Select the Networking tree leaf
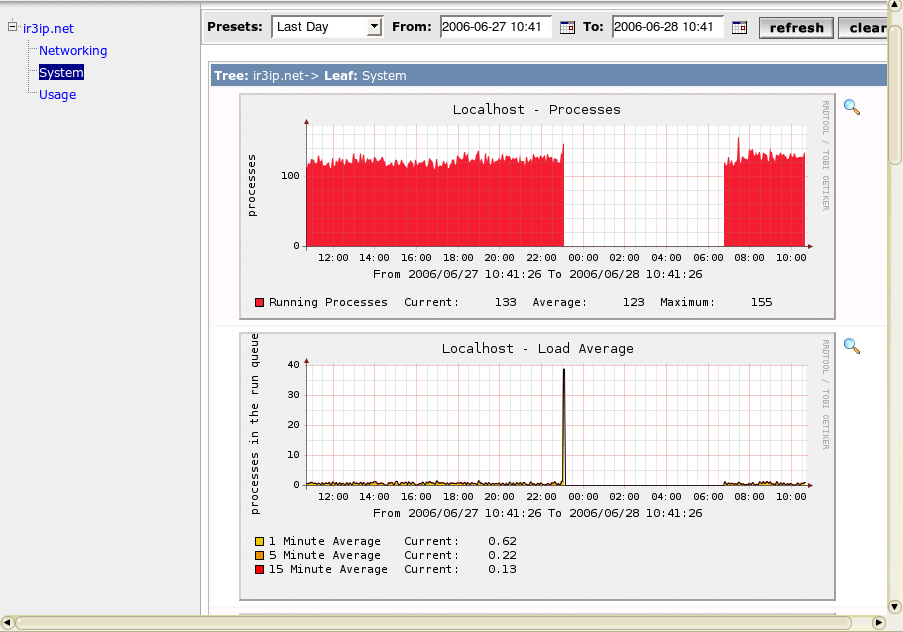The width and height of the screenshot is (903, 632). pos(73,51)
